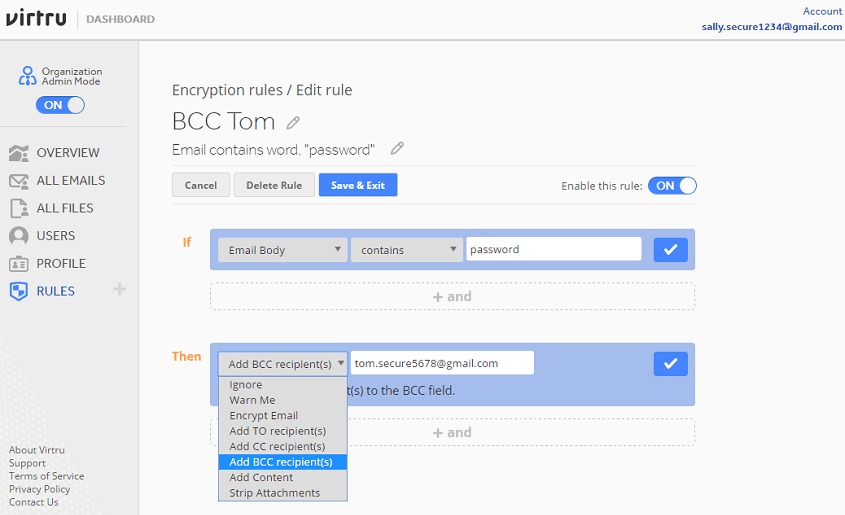Add another If condition with + and
This screenshot has width=845, height=515.
tap(452, 296)
